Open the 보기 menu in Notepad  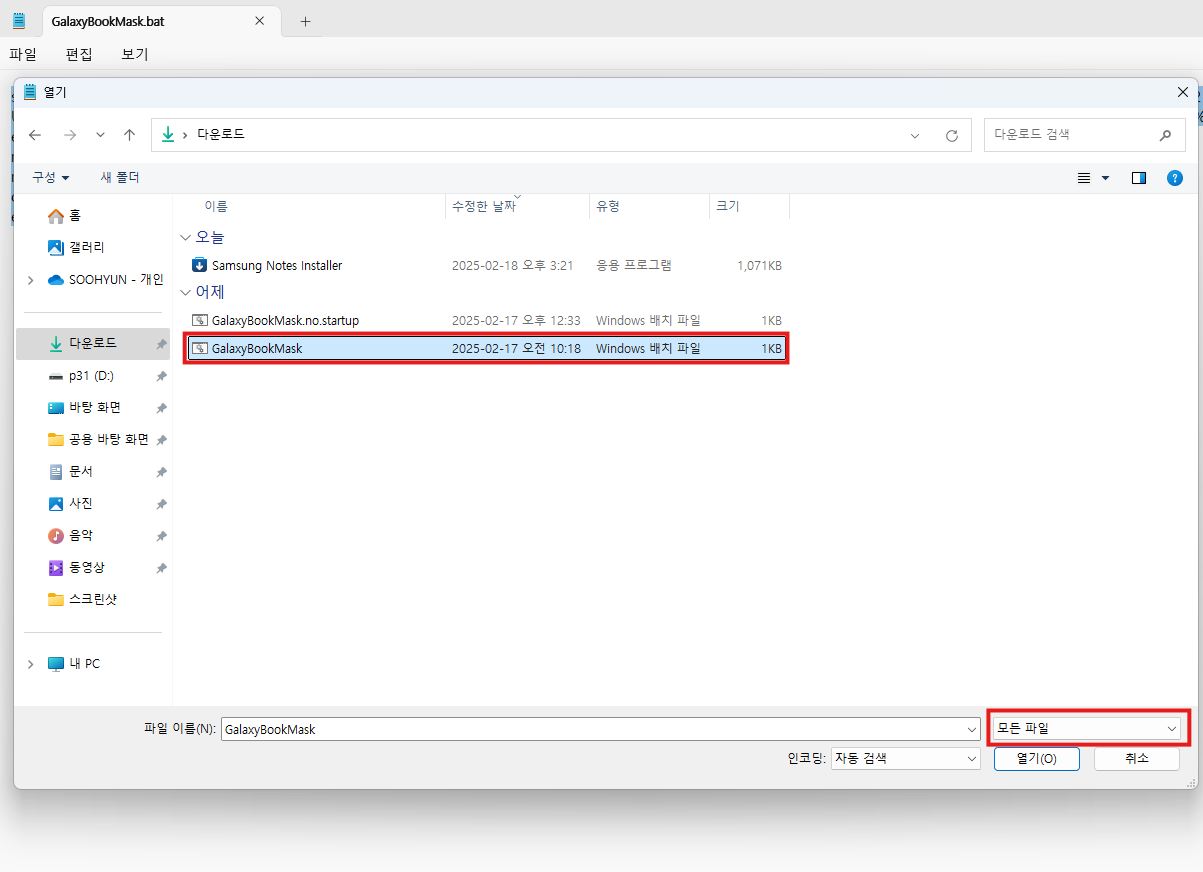[135, 54]
